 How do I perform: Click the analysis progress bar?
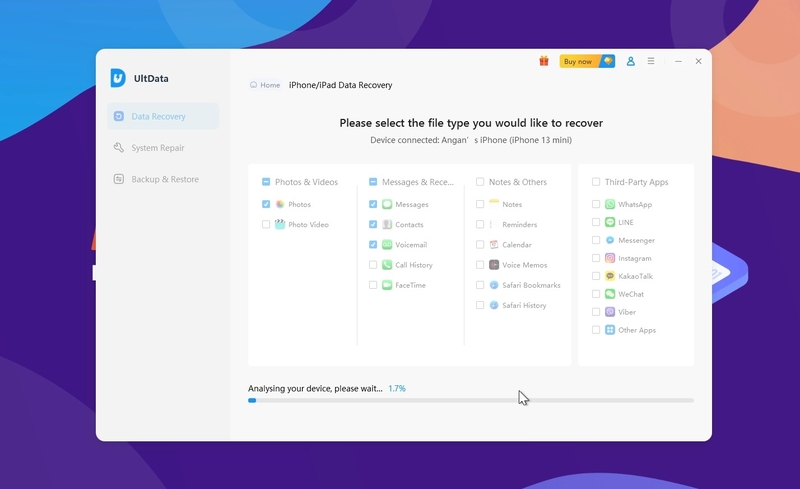coord(471,401)
